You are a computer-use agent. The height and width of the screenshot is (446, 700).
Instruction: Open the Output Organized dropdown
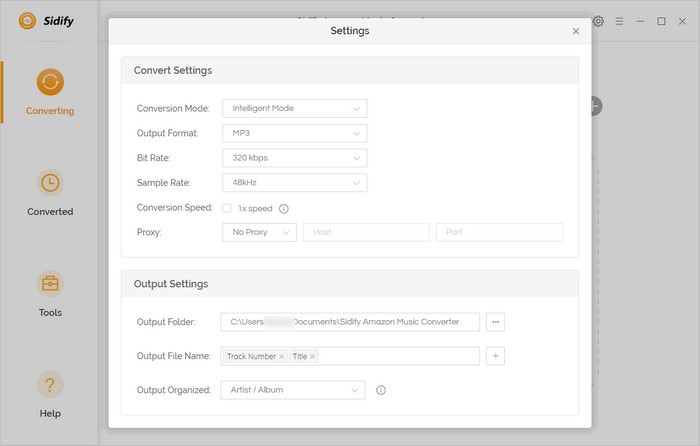pos(293,390)
